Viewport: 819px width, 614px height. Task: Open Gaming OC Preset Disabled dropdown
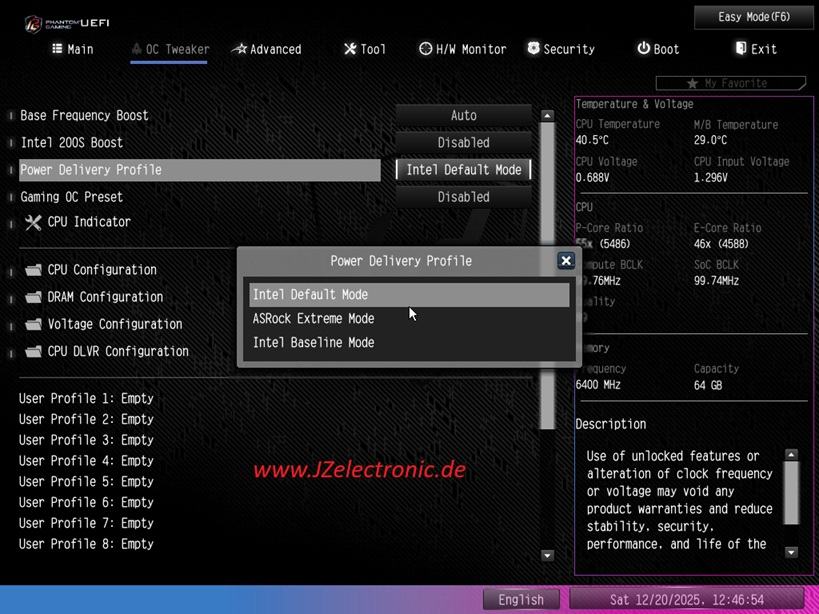[463, 197]
